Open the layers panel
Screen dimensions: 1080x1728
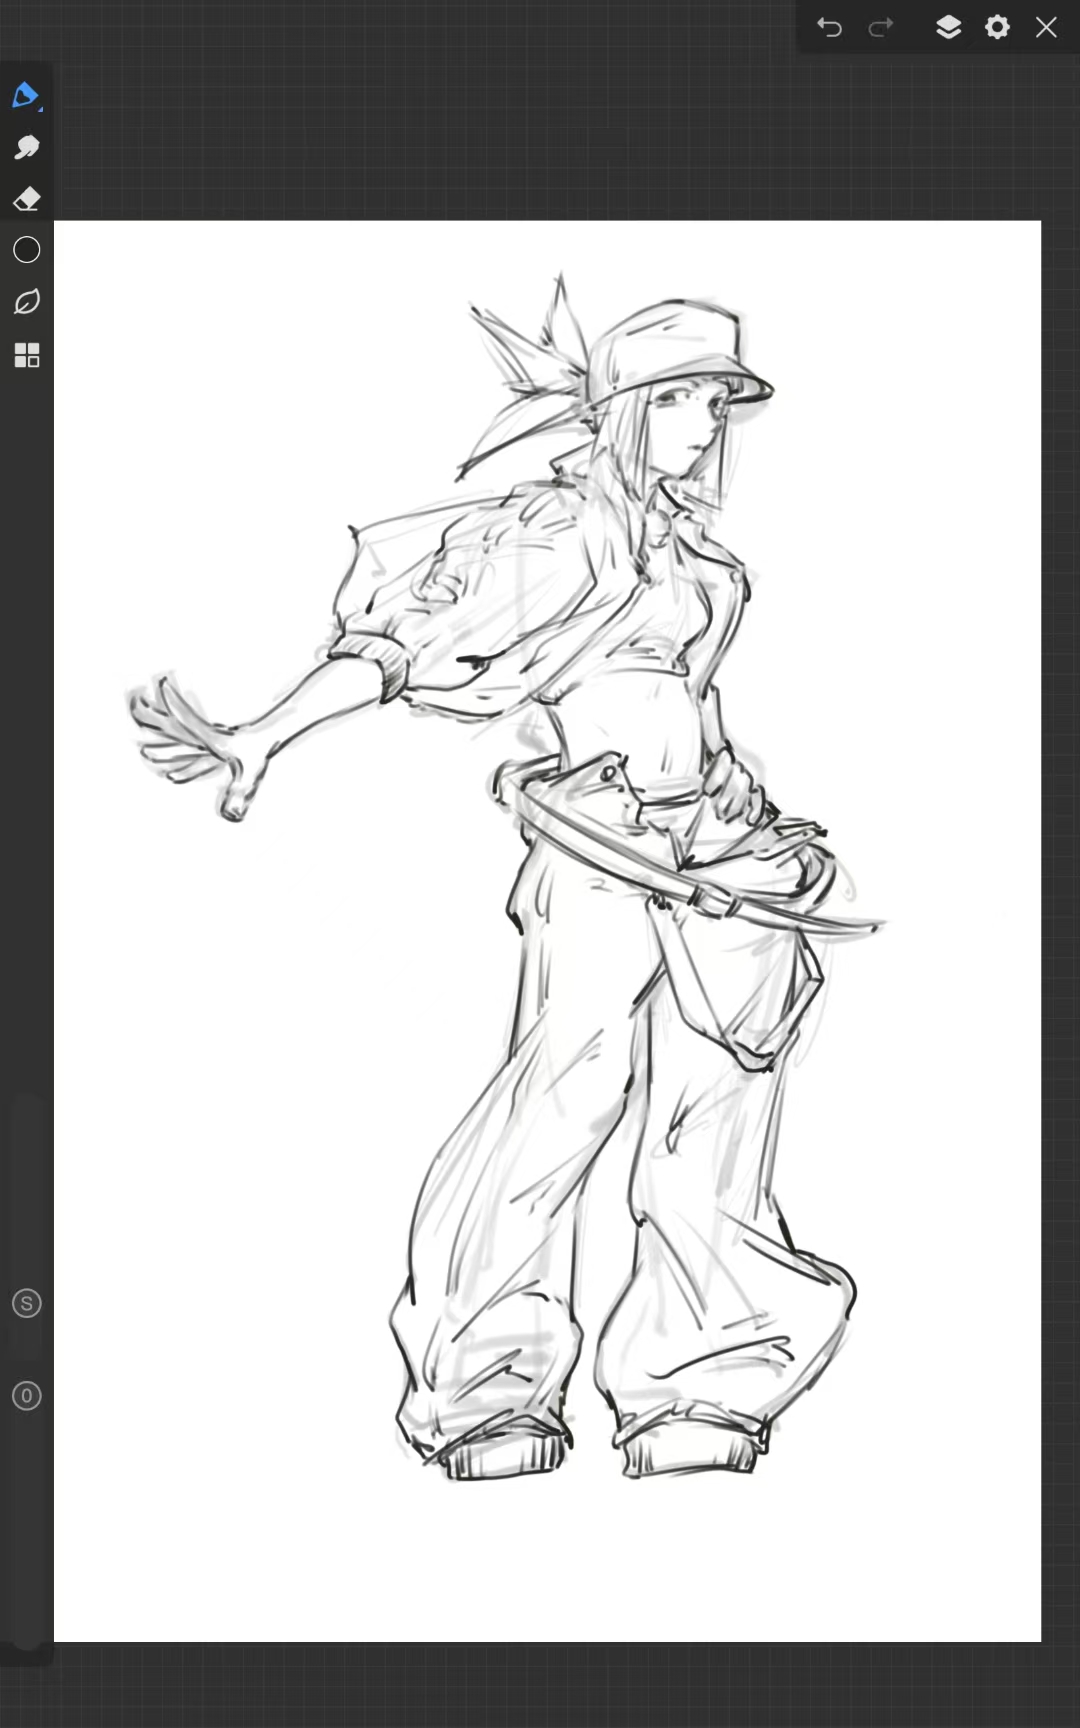click(x=948, y=27)
